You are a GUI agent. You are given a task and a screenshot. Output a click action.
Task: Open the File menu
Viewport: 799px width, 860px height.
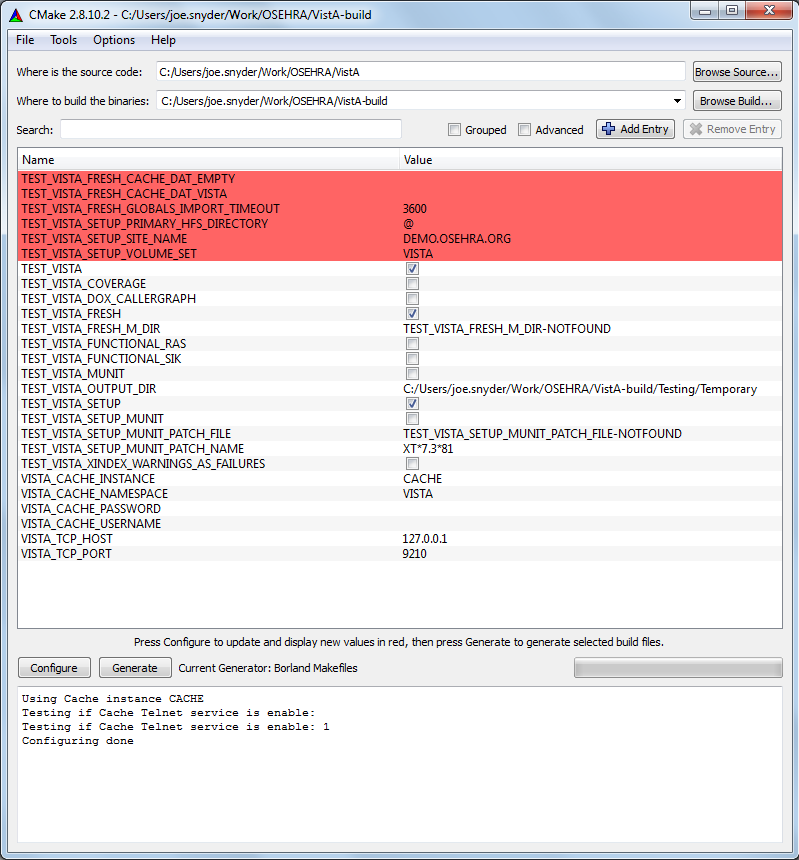[x=25, y=40]
